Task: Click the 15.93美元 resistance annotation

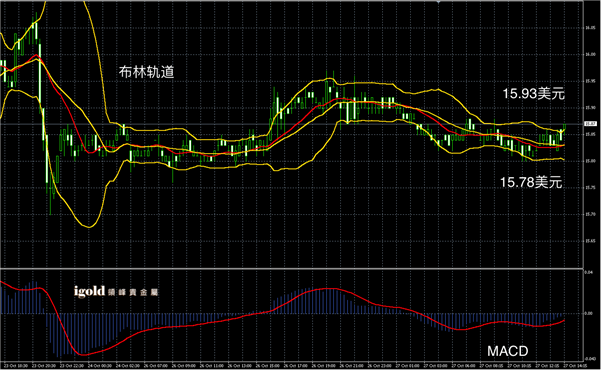Action: (533, 93)
